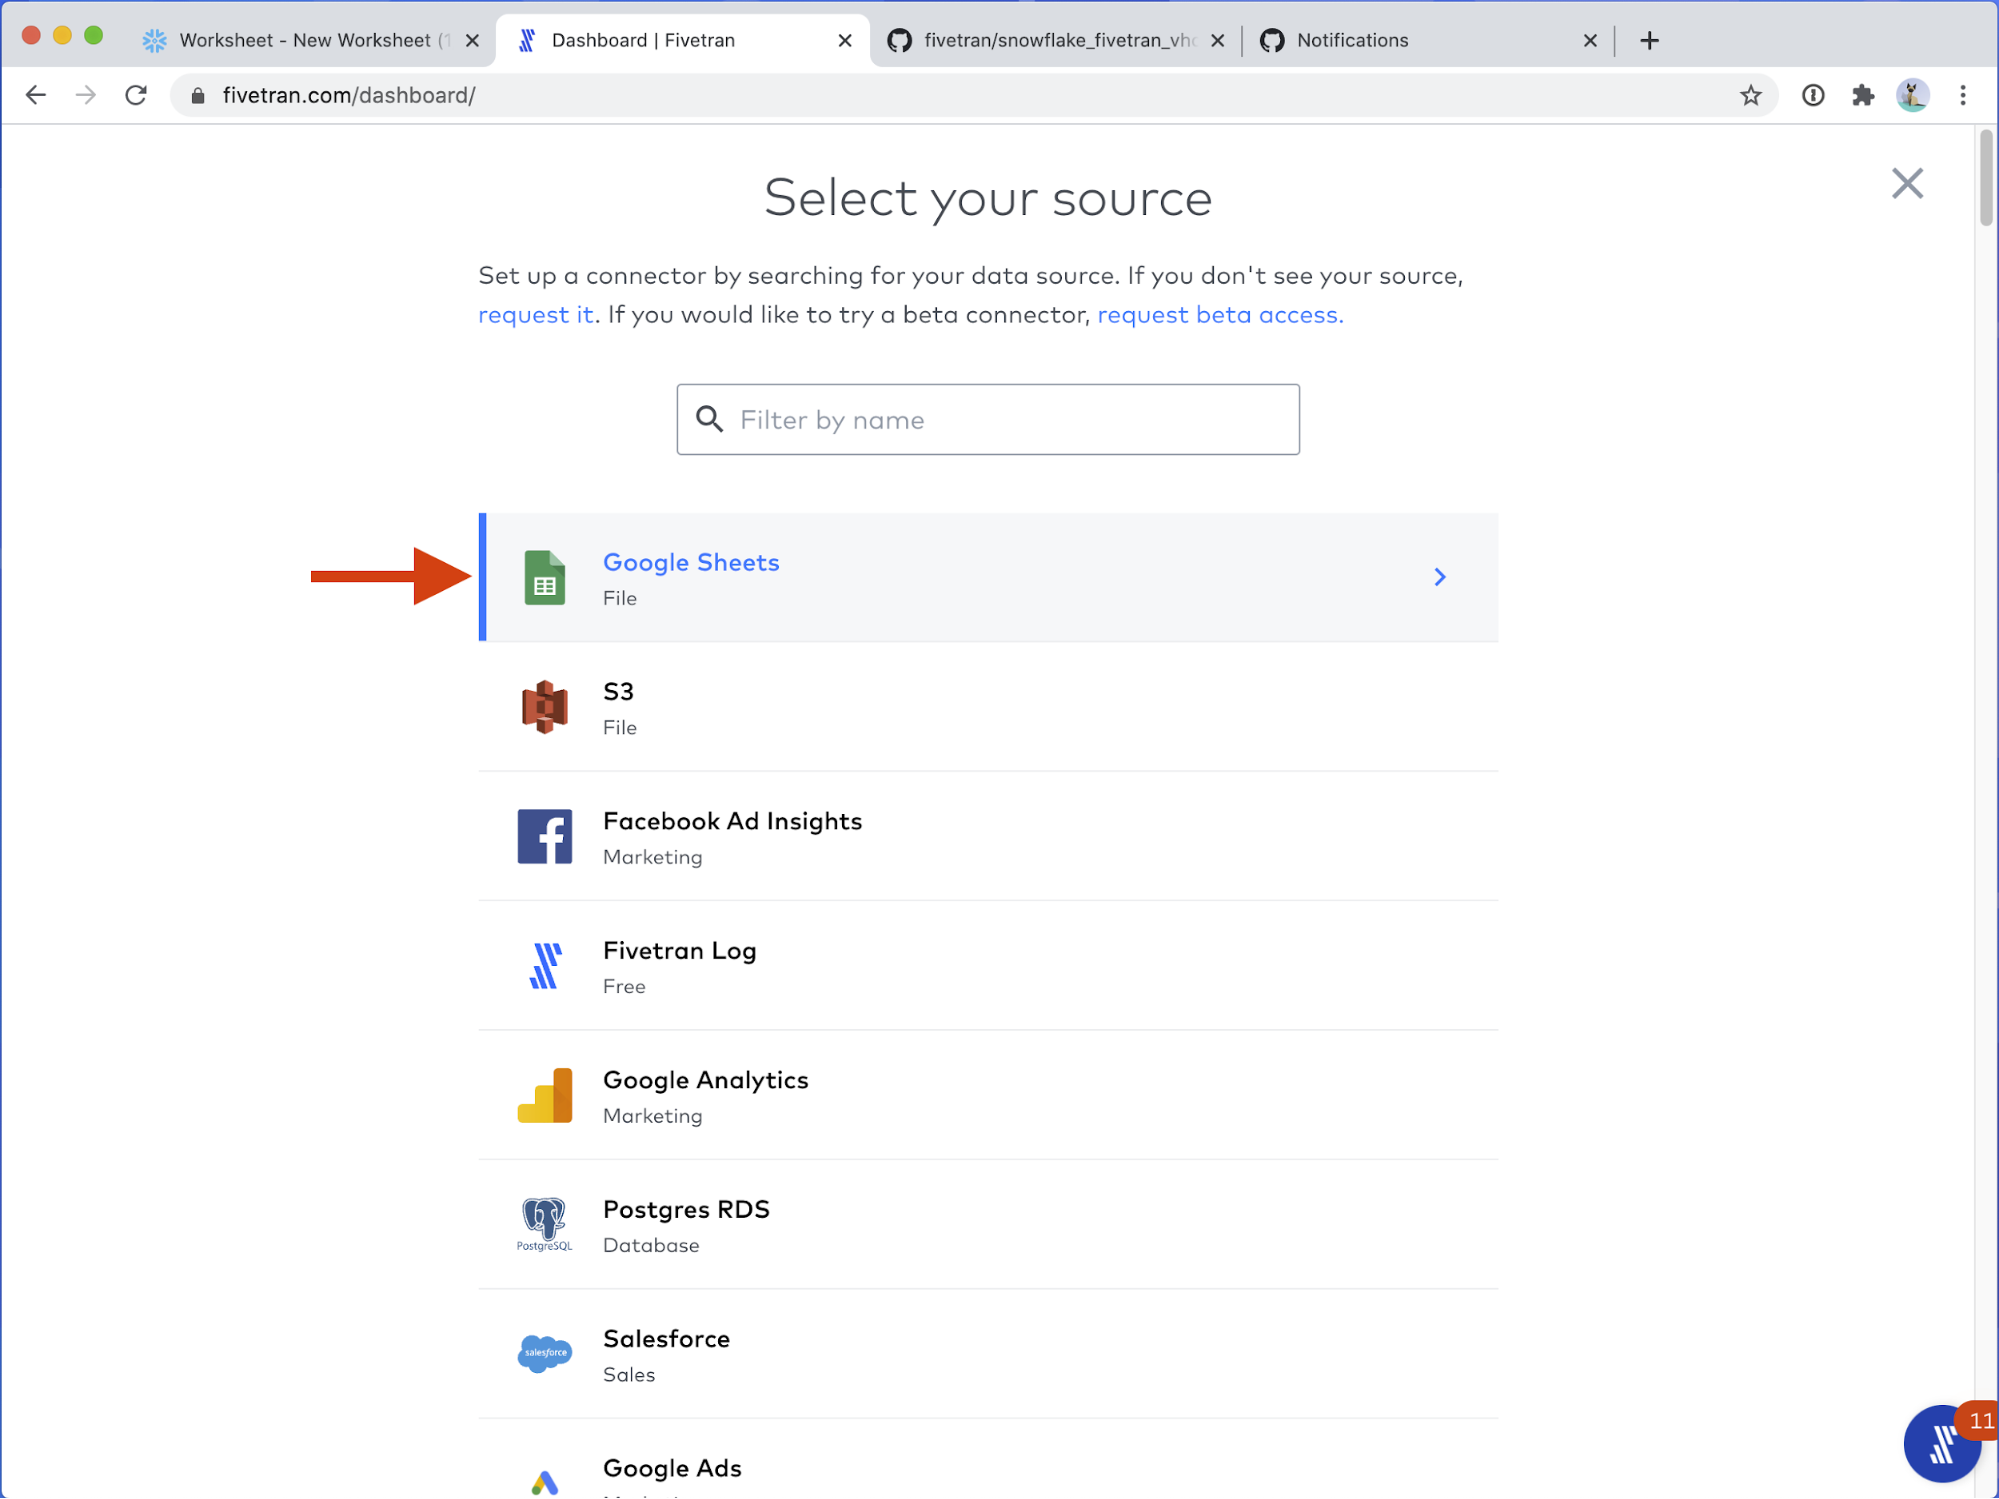This screenshot has width=1999, height=1499.
Task: Click the Salesforce cloud icon
Action: click(545, 1353)
